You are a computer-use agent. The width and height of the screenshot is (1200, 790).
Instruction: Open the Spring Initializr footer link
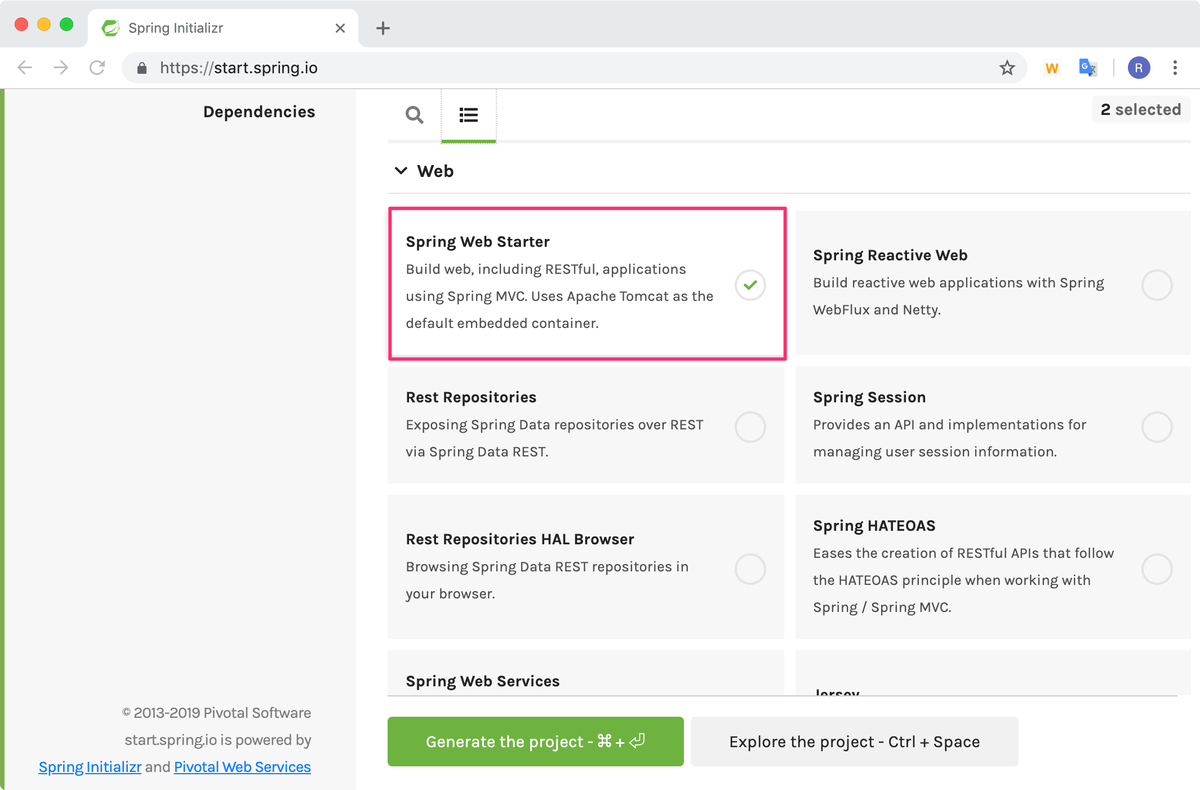90,767
